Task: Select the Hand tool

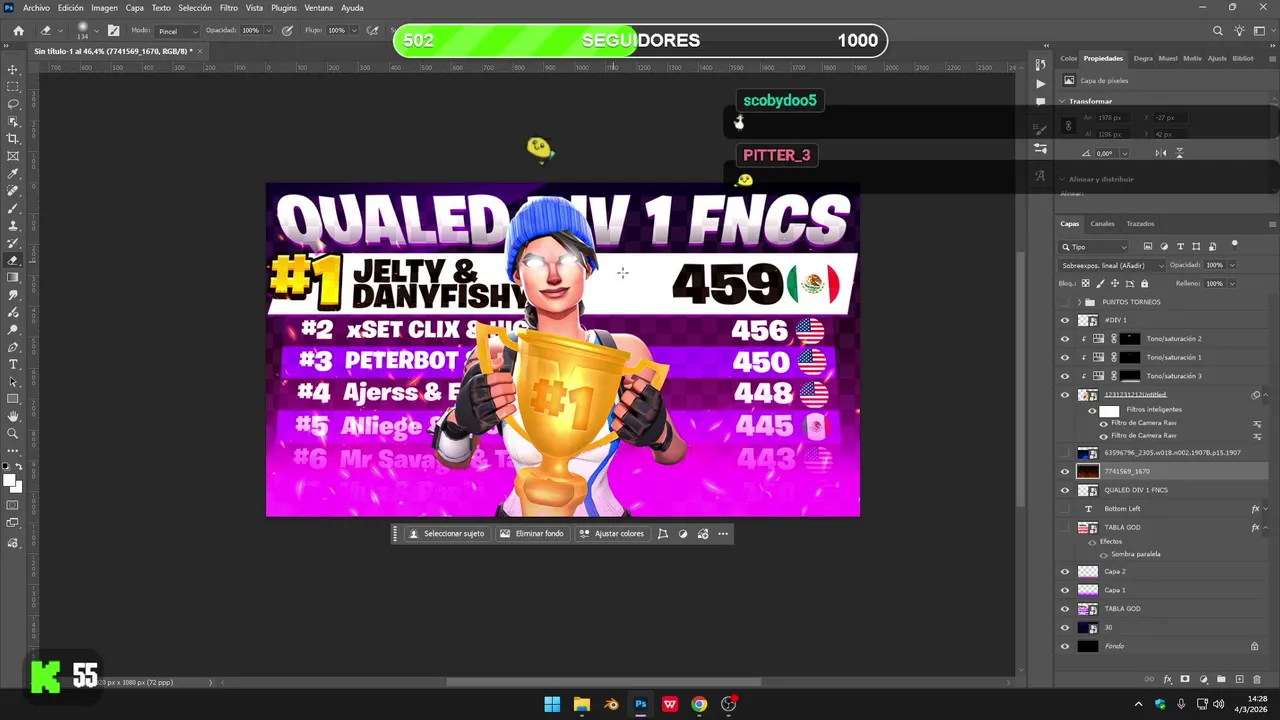Action: coord(13,416)
